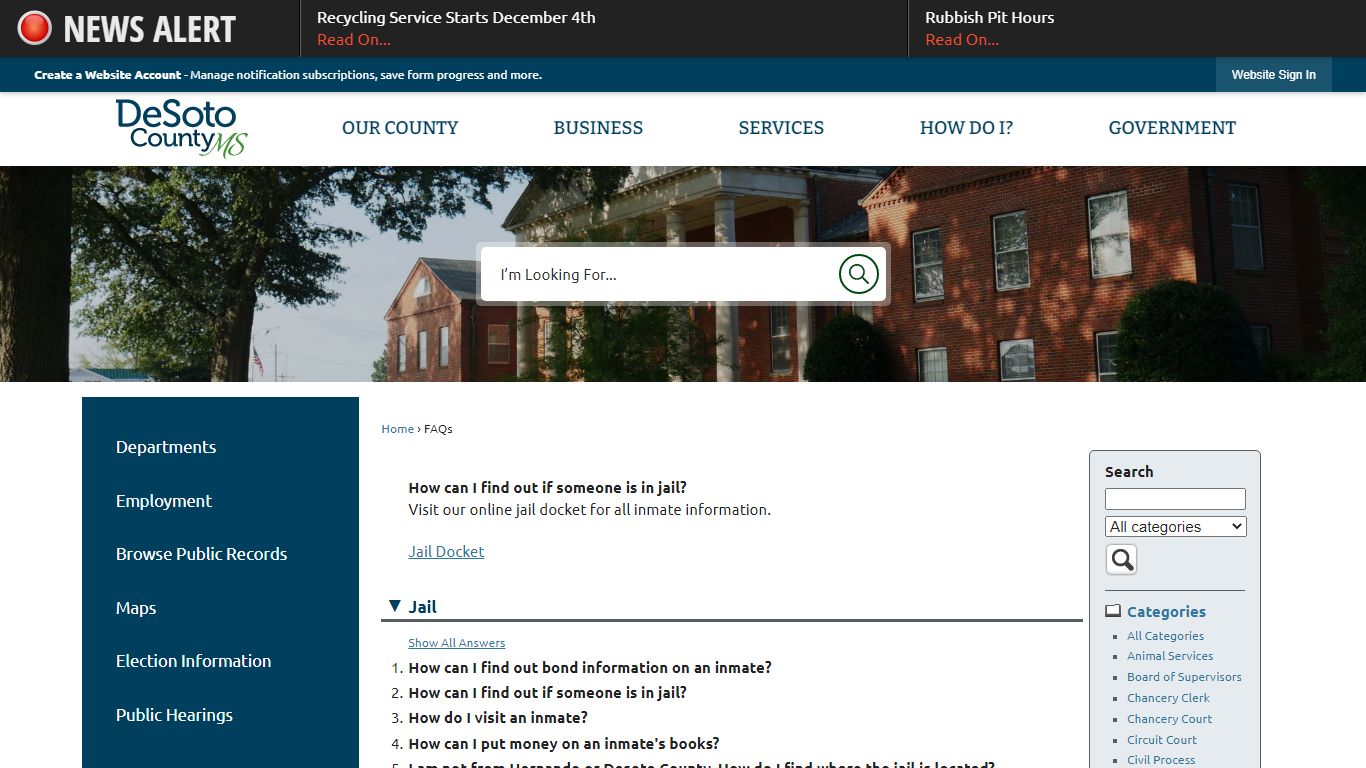Click Create a Website Account link

(108, 75)
